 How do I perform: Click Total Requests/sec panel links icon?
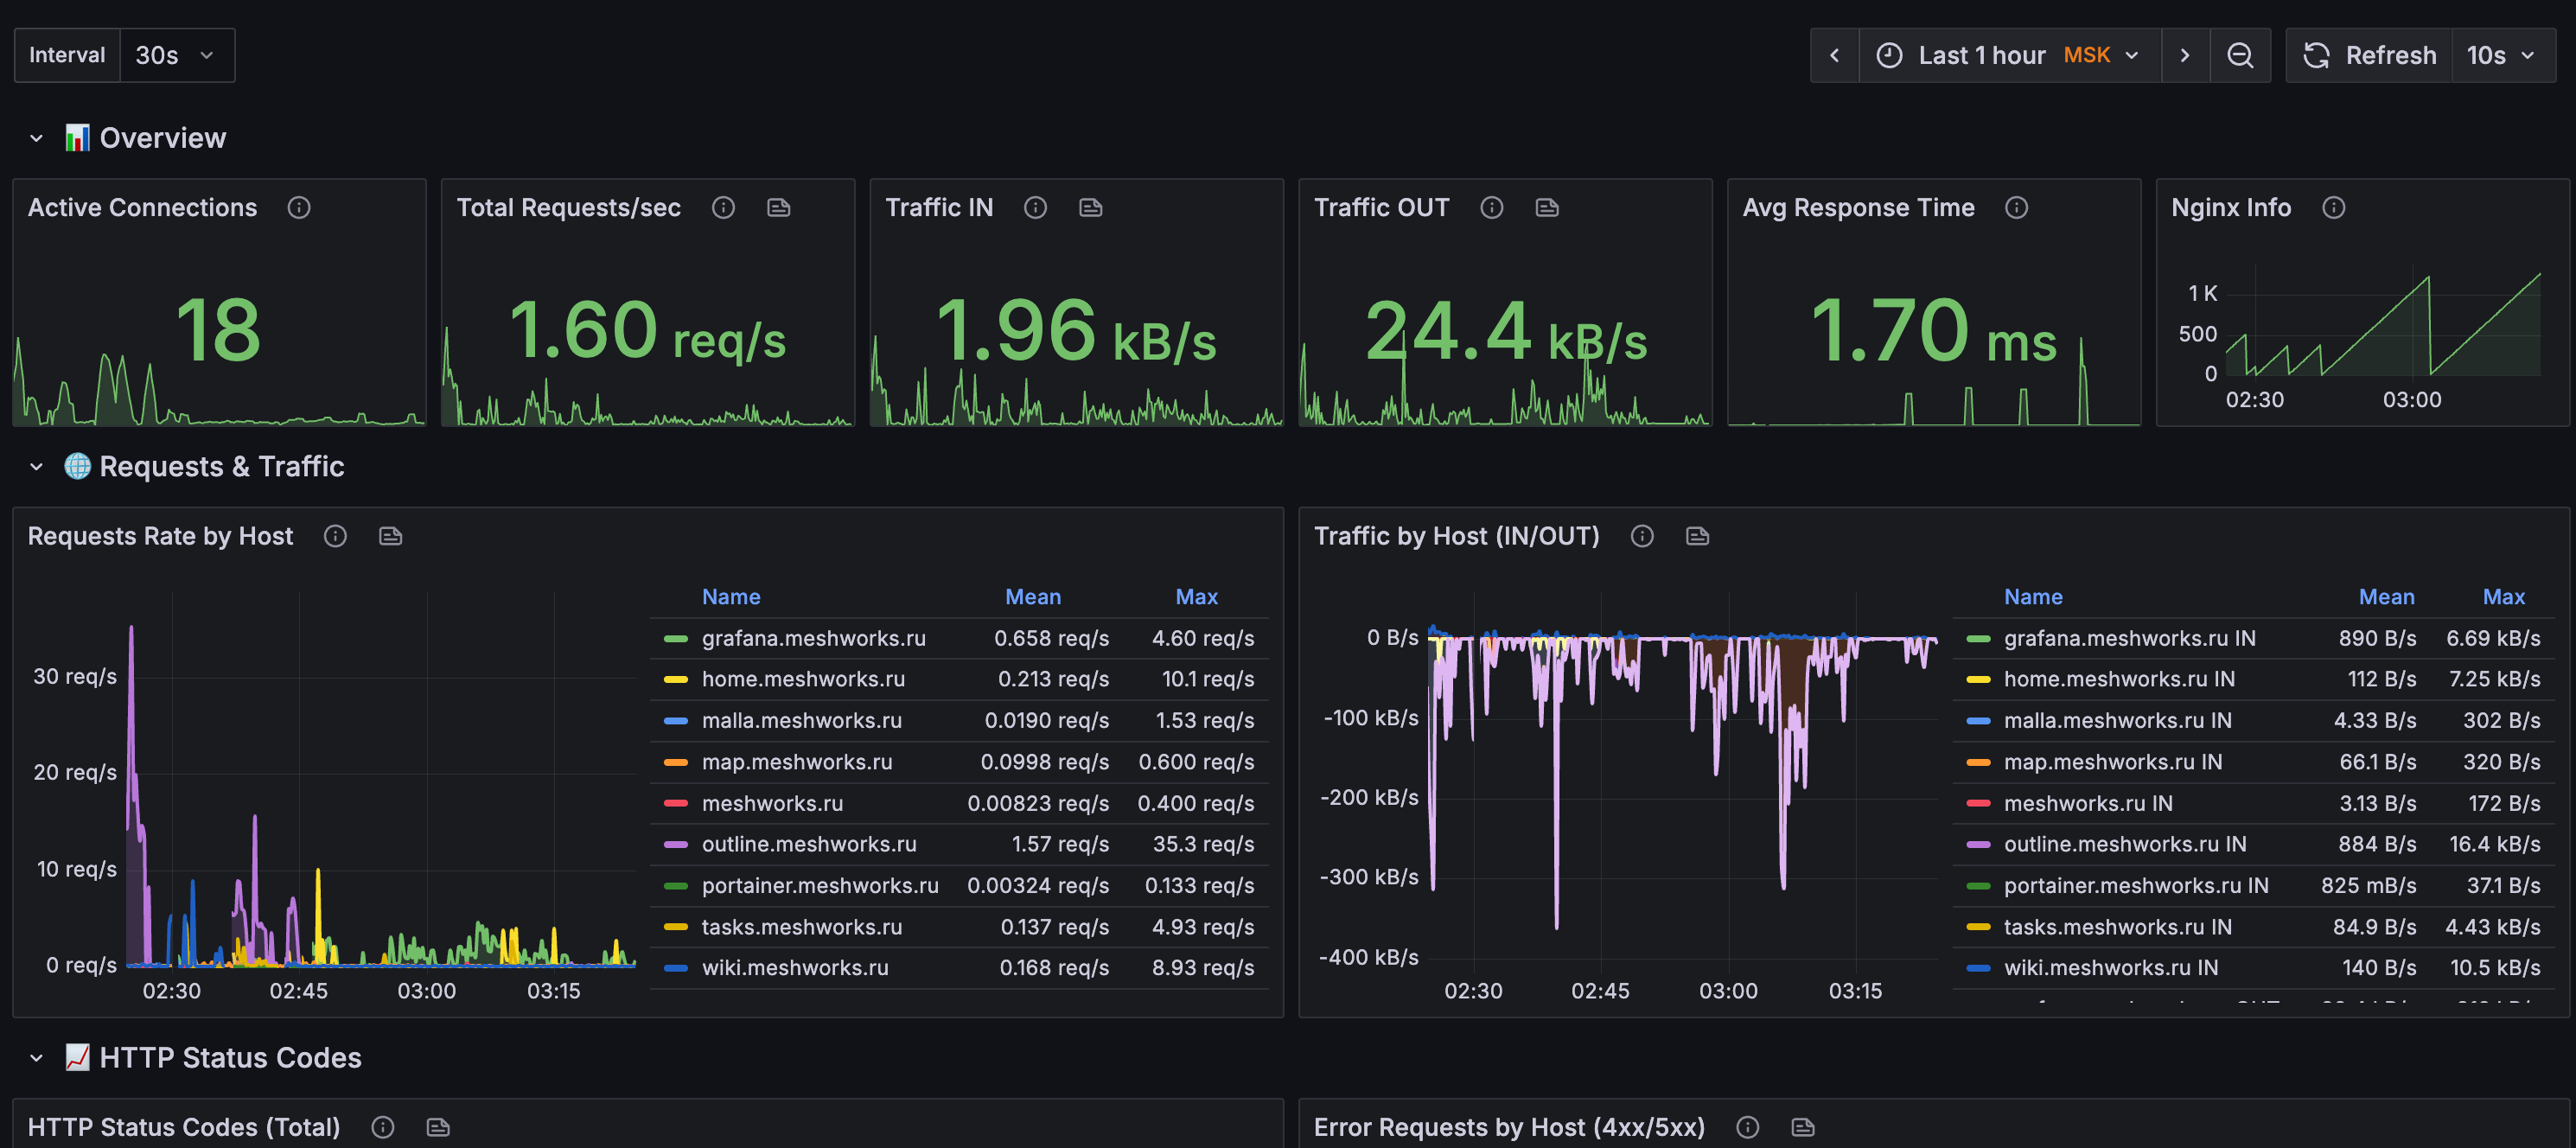tap(778, 207)
